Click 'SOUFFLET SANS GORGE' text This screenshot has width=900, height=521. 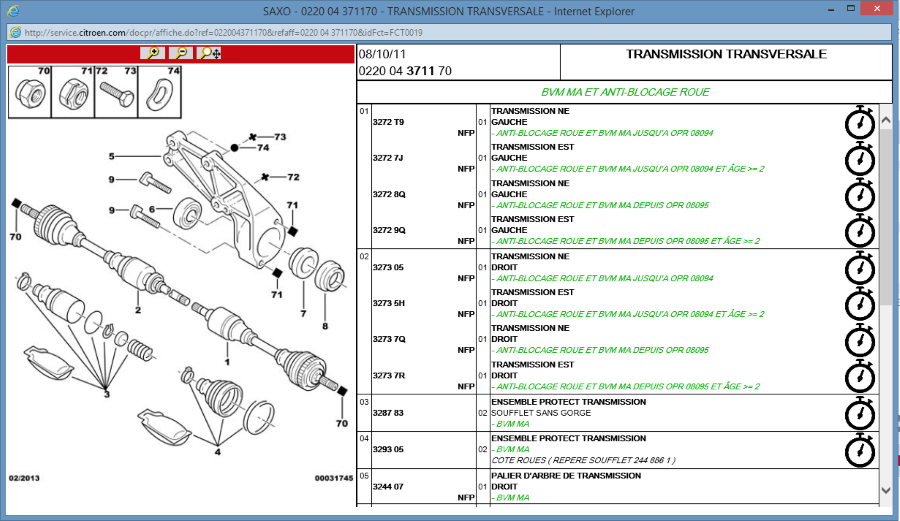click(541, 413)
